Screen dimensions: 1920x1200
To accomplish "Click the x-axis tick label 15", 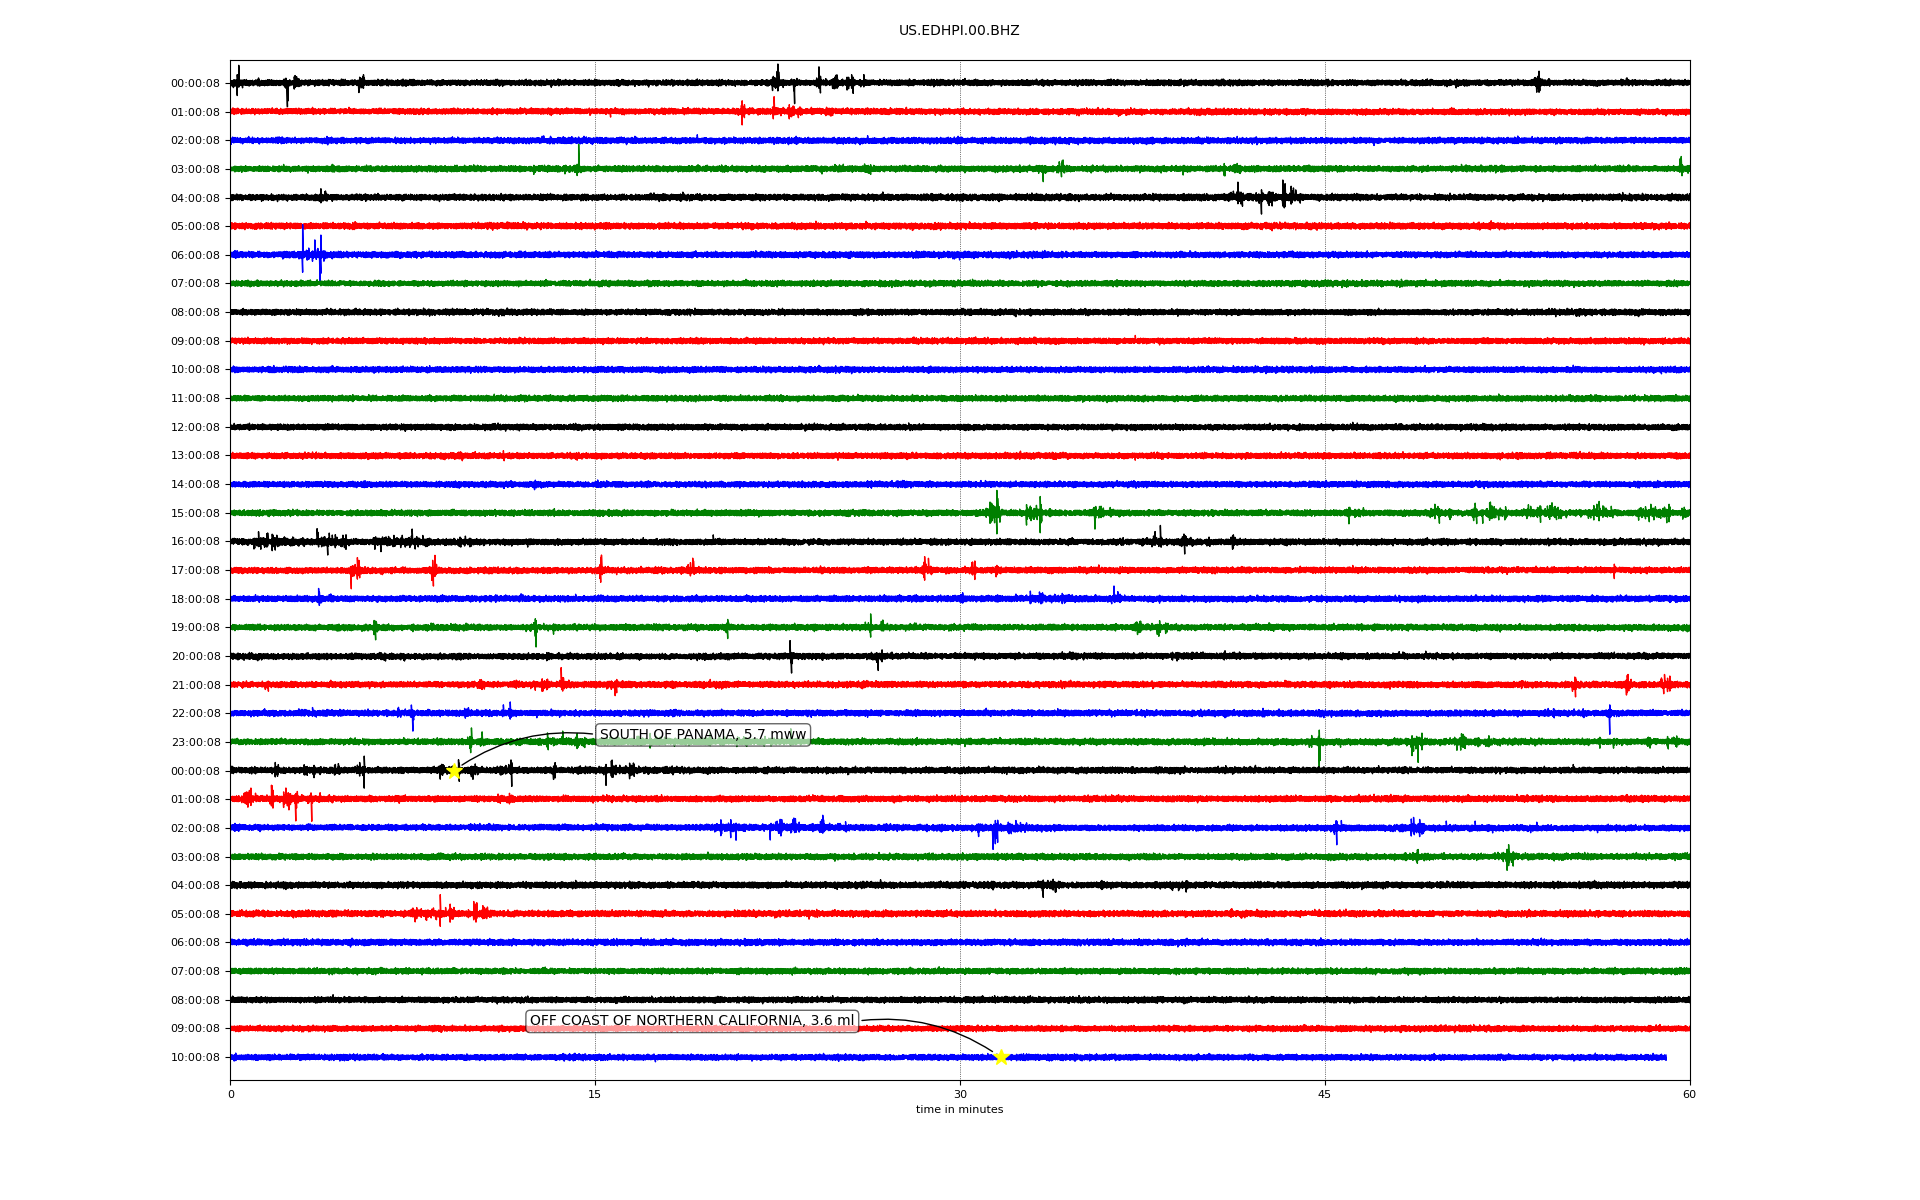I will point(595,1094).
